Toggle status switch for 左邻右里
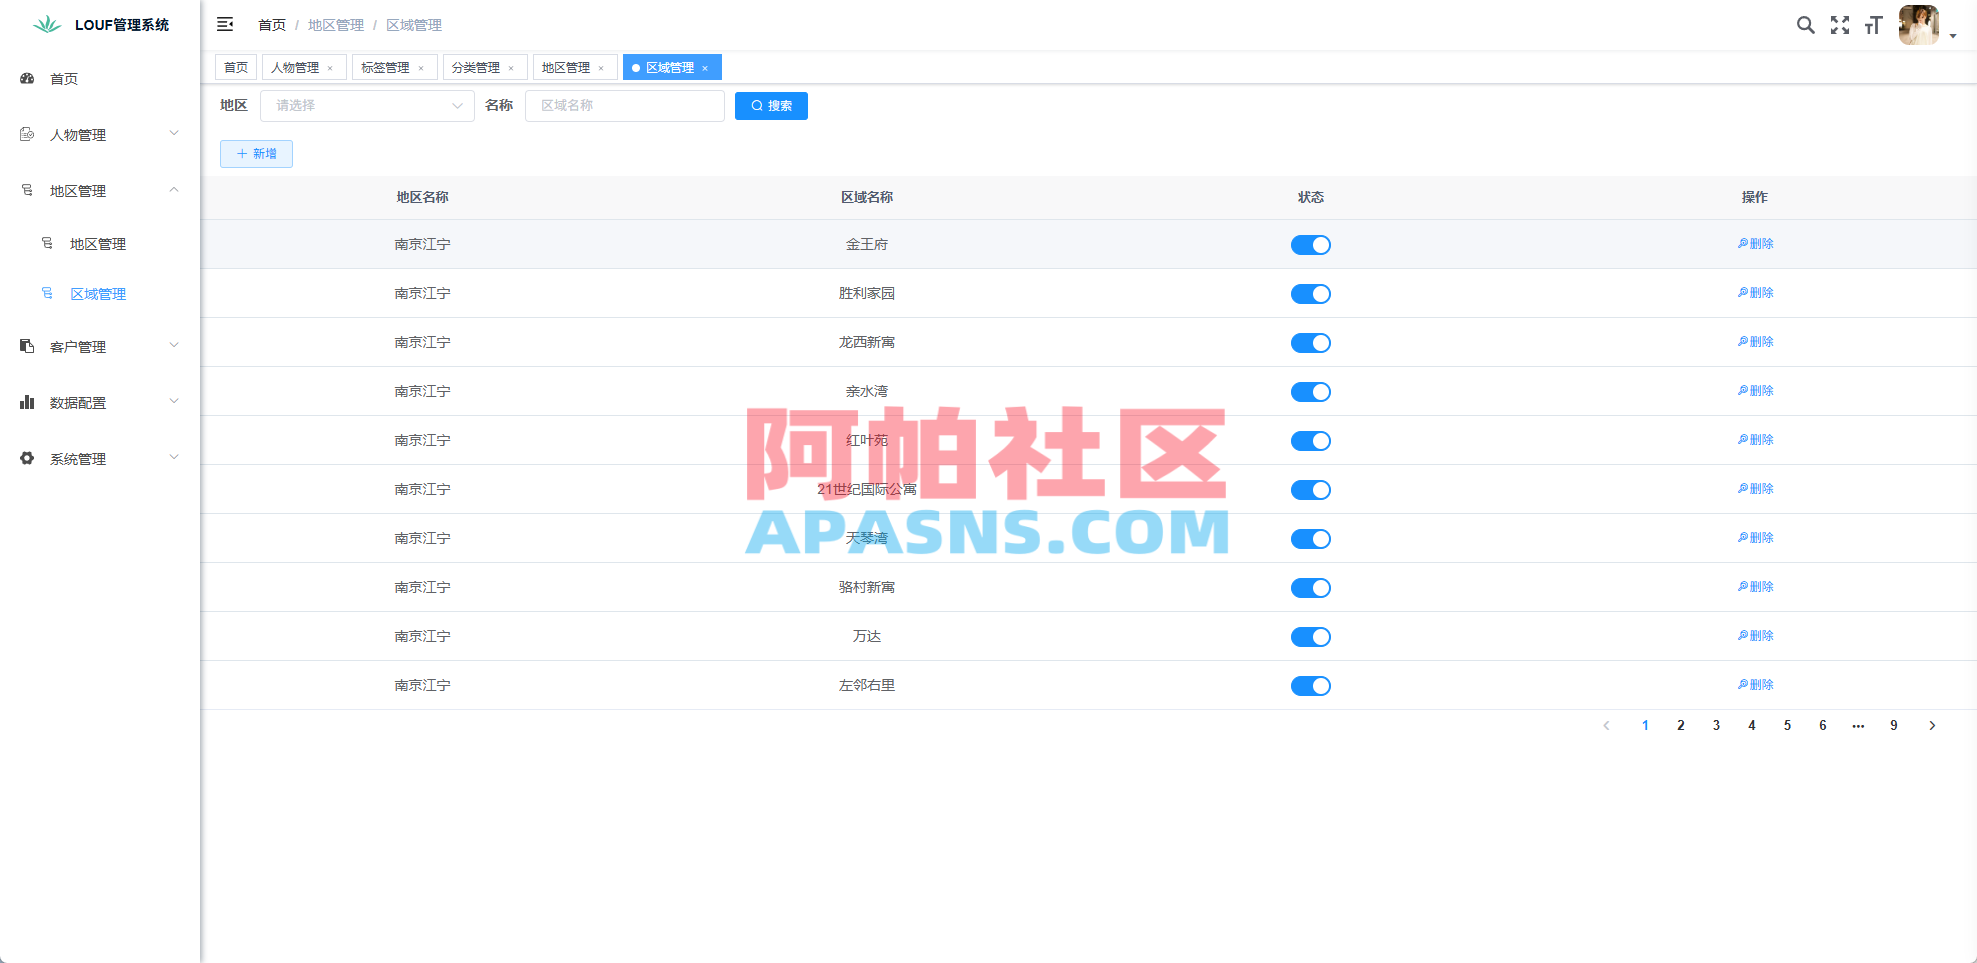This screenshot has width=1977, height=963. click(1311, 686)
